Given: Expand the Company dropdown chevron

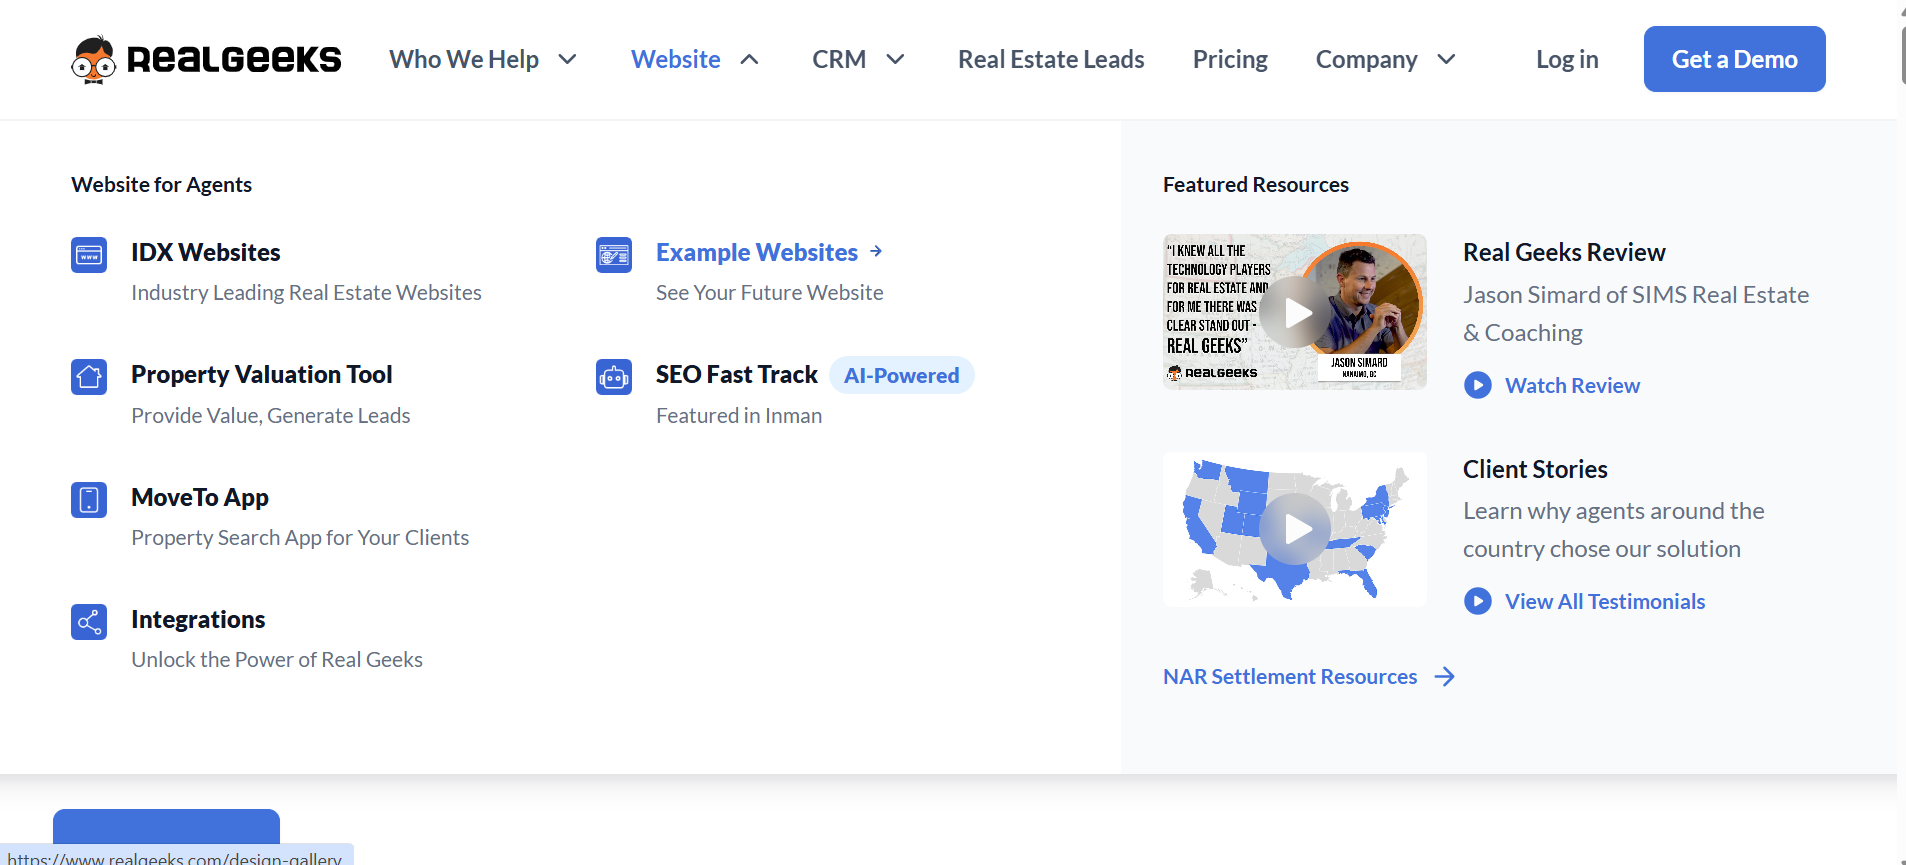Looking at the screenshot, I should click(1446, 59).
